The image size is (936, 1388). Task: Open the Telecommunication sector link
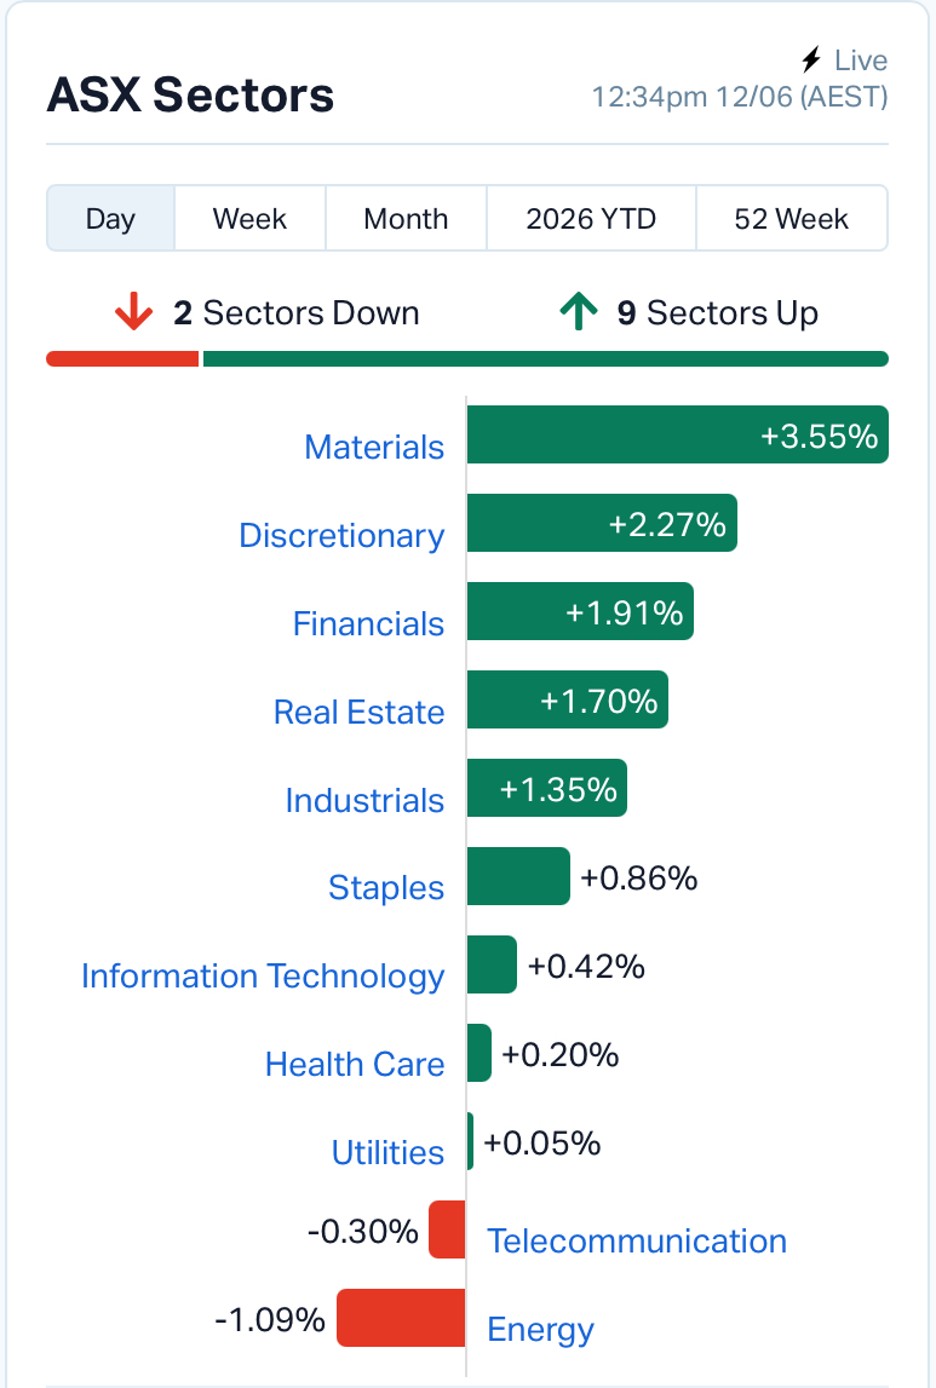(x=637, y=1241)
